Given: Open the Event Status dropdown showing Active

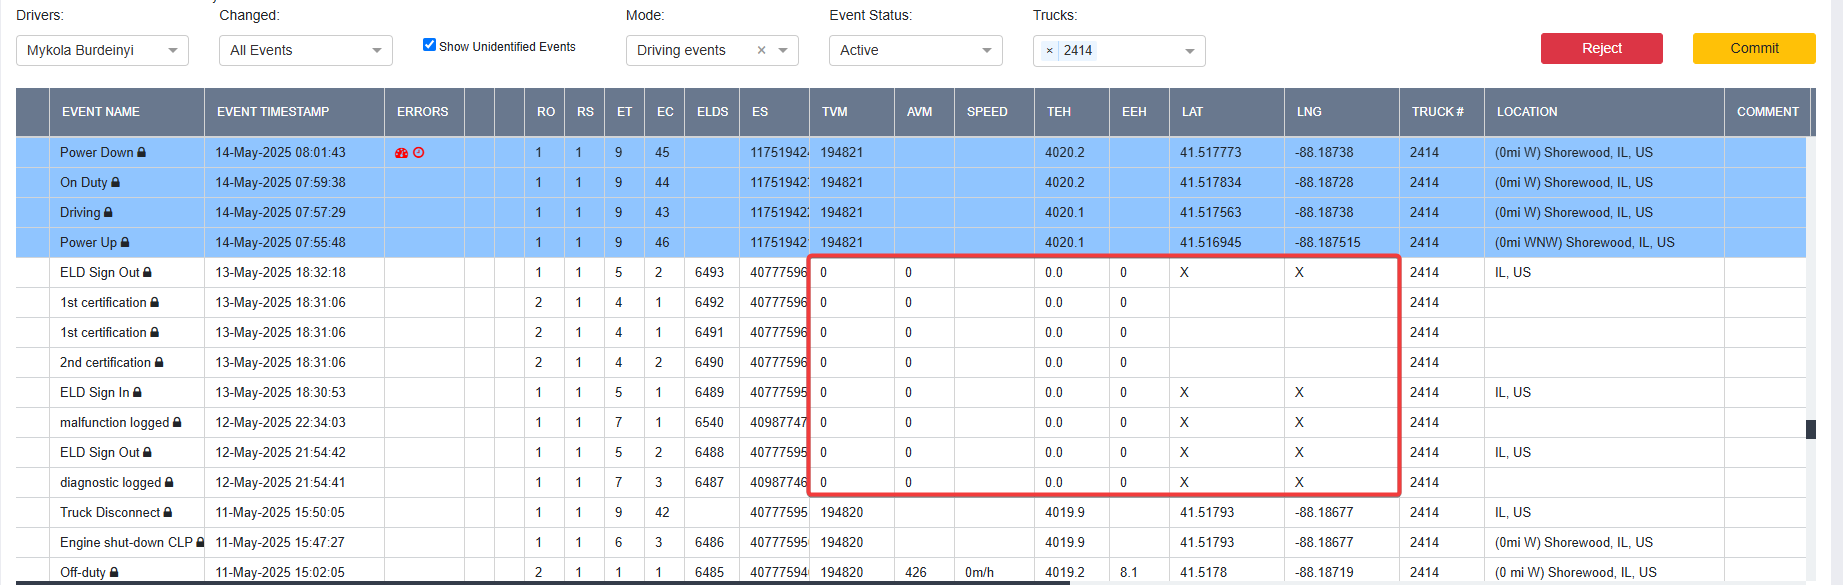Looking at the screenshot, I should [x=915, y=50].
